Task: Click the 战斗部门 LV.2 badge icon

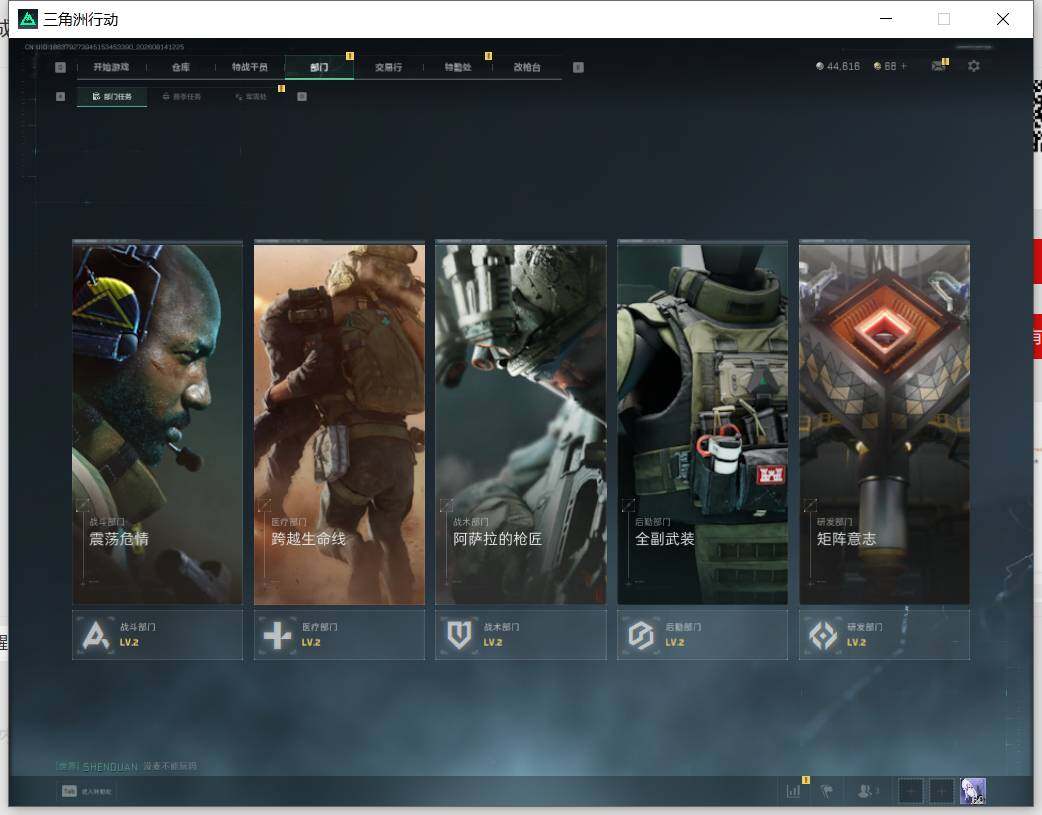Action: [x=96, y=636]
